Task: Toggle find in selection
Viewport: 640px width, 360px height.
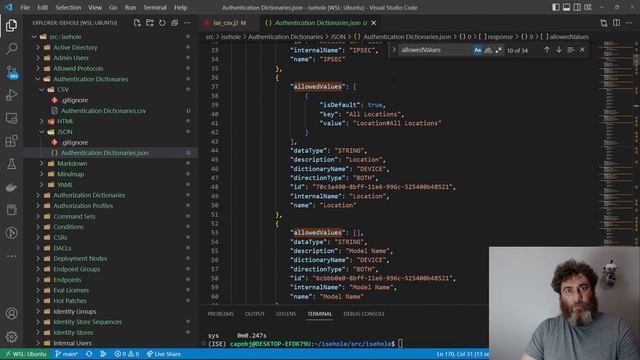Action: [571, 50]
